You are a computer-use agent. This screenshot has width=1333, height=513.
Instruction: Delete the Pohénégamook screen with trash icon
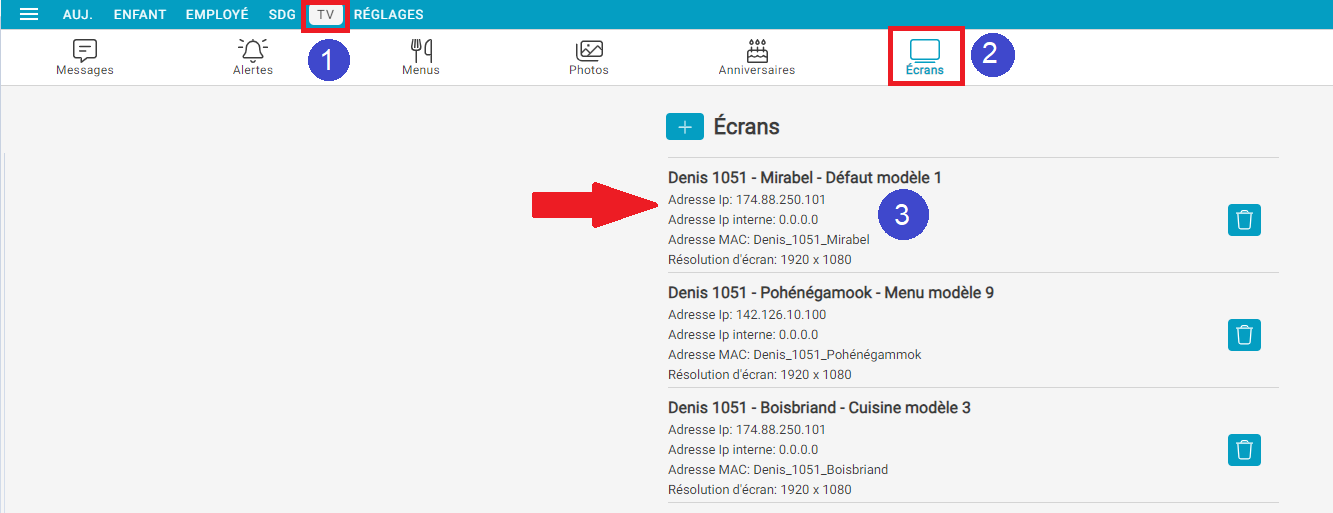(x=1244, y=335)
